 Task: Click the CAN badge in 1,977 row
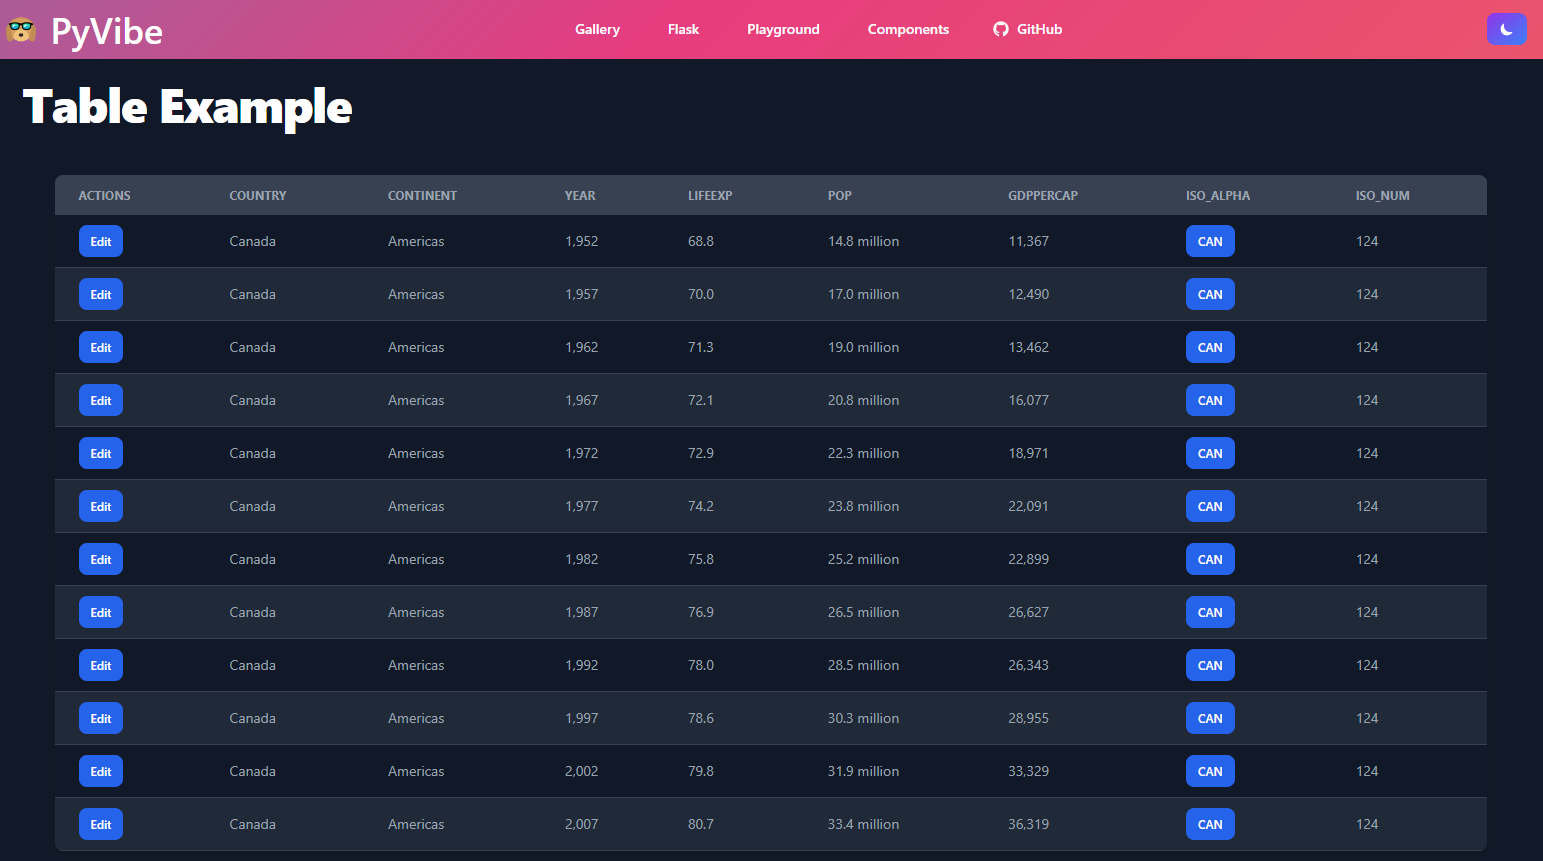1210,506
